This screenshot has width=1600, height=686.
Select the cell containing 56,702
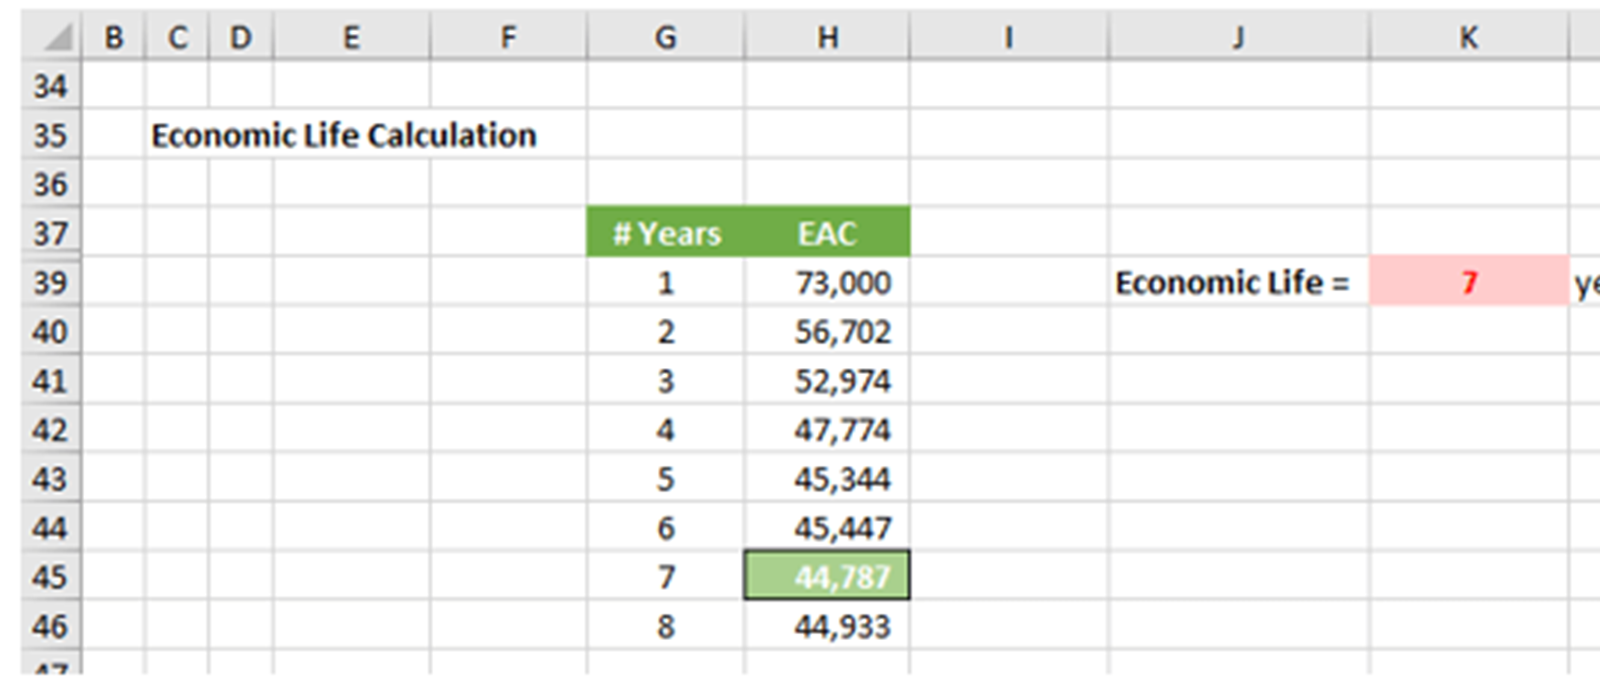[x=827, y=332]
